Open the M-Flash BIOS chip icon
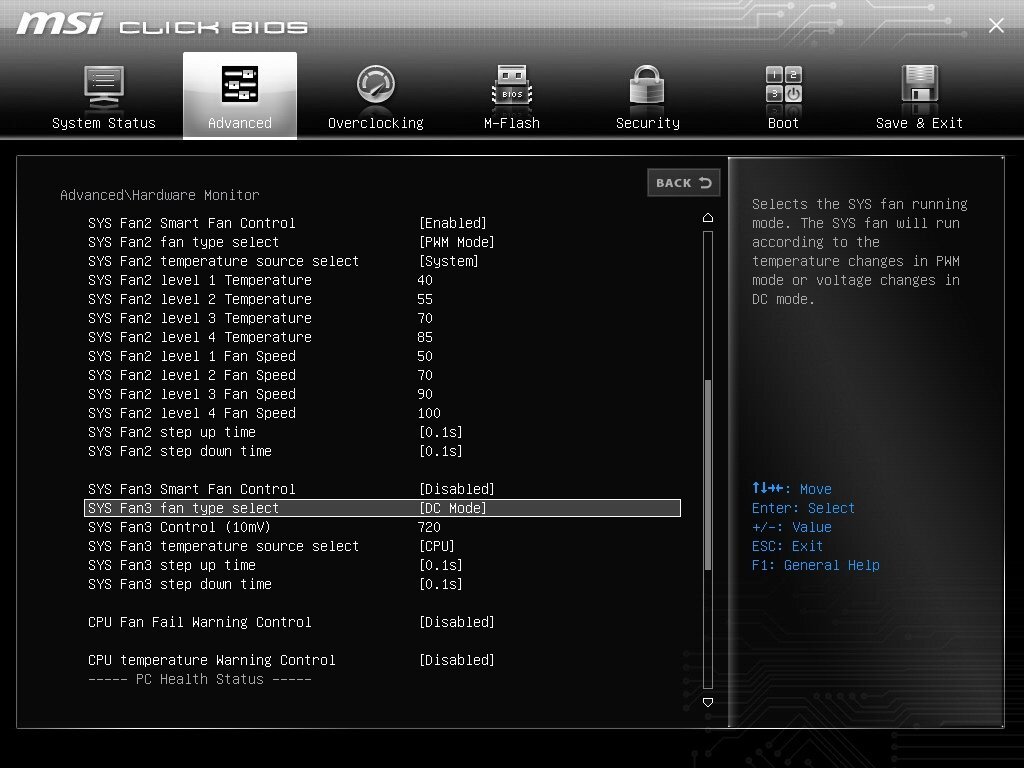The width and height of the screenshot is (1024, 768). (512, 86)
